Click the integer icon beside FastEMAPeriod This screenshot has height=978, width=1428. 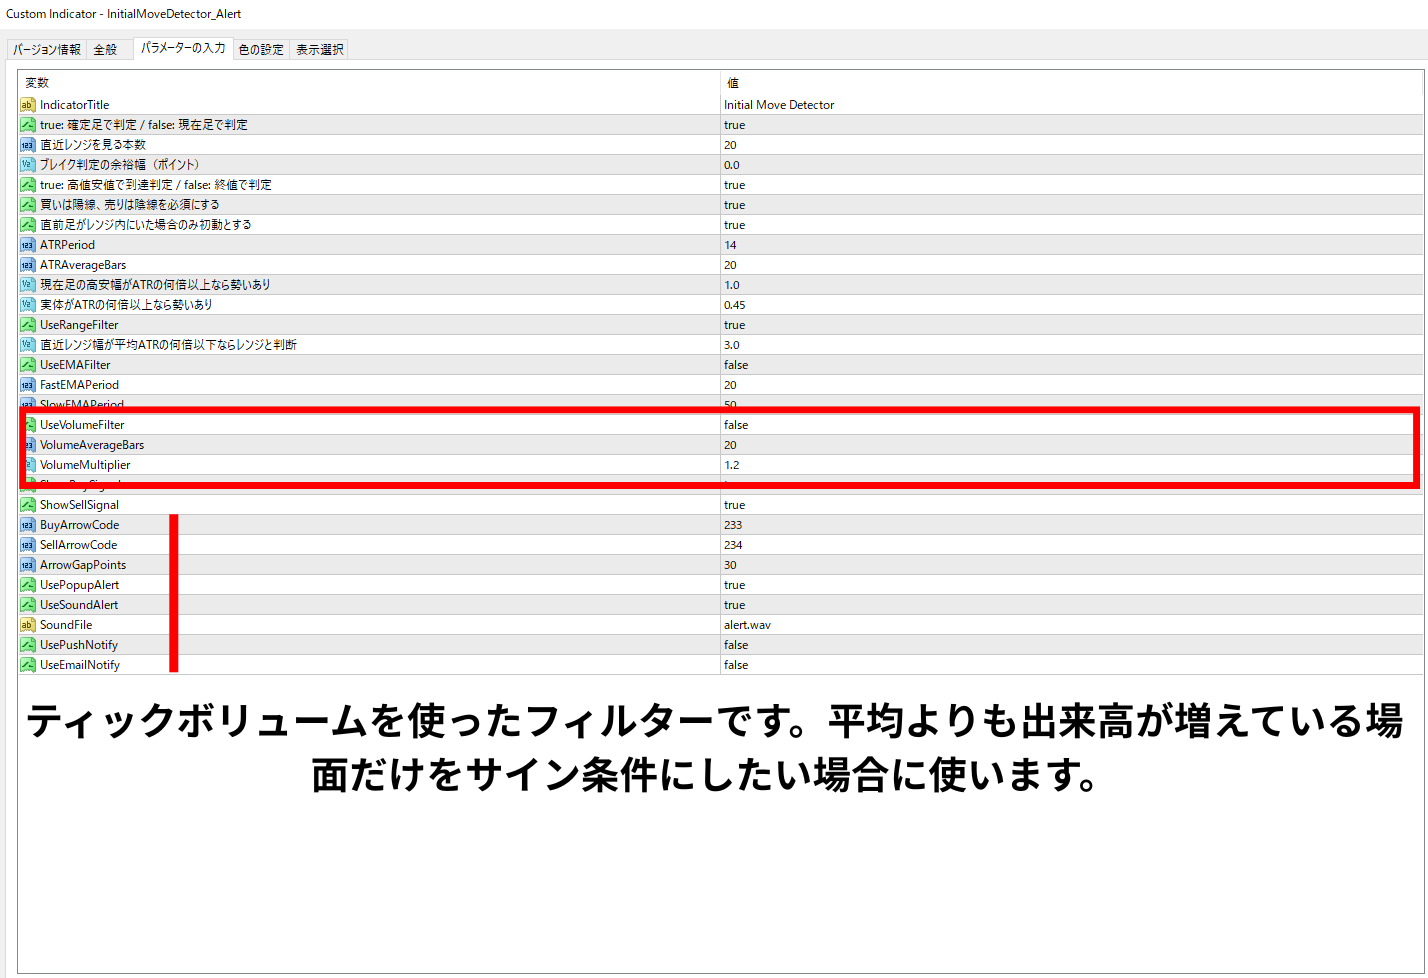pos(28,385)
